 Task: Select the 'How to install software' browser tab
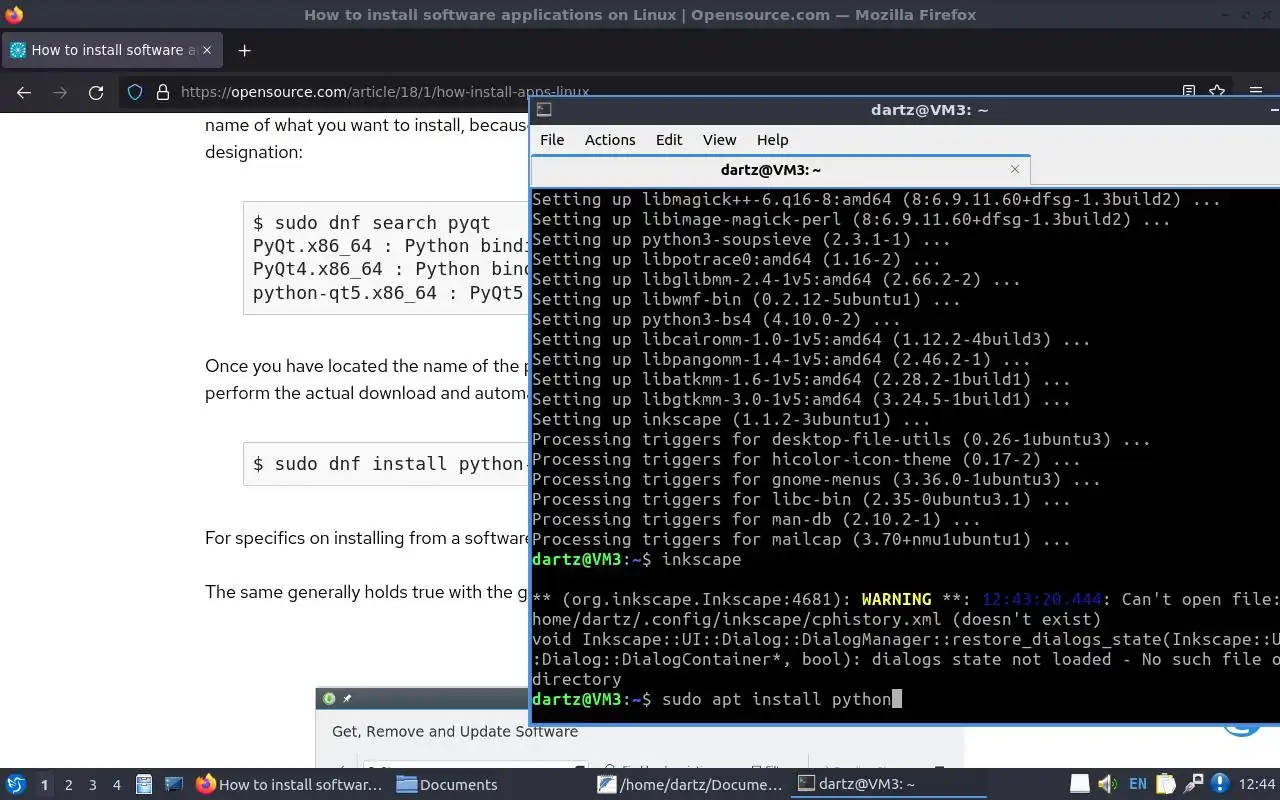pos(111,50)
